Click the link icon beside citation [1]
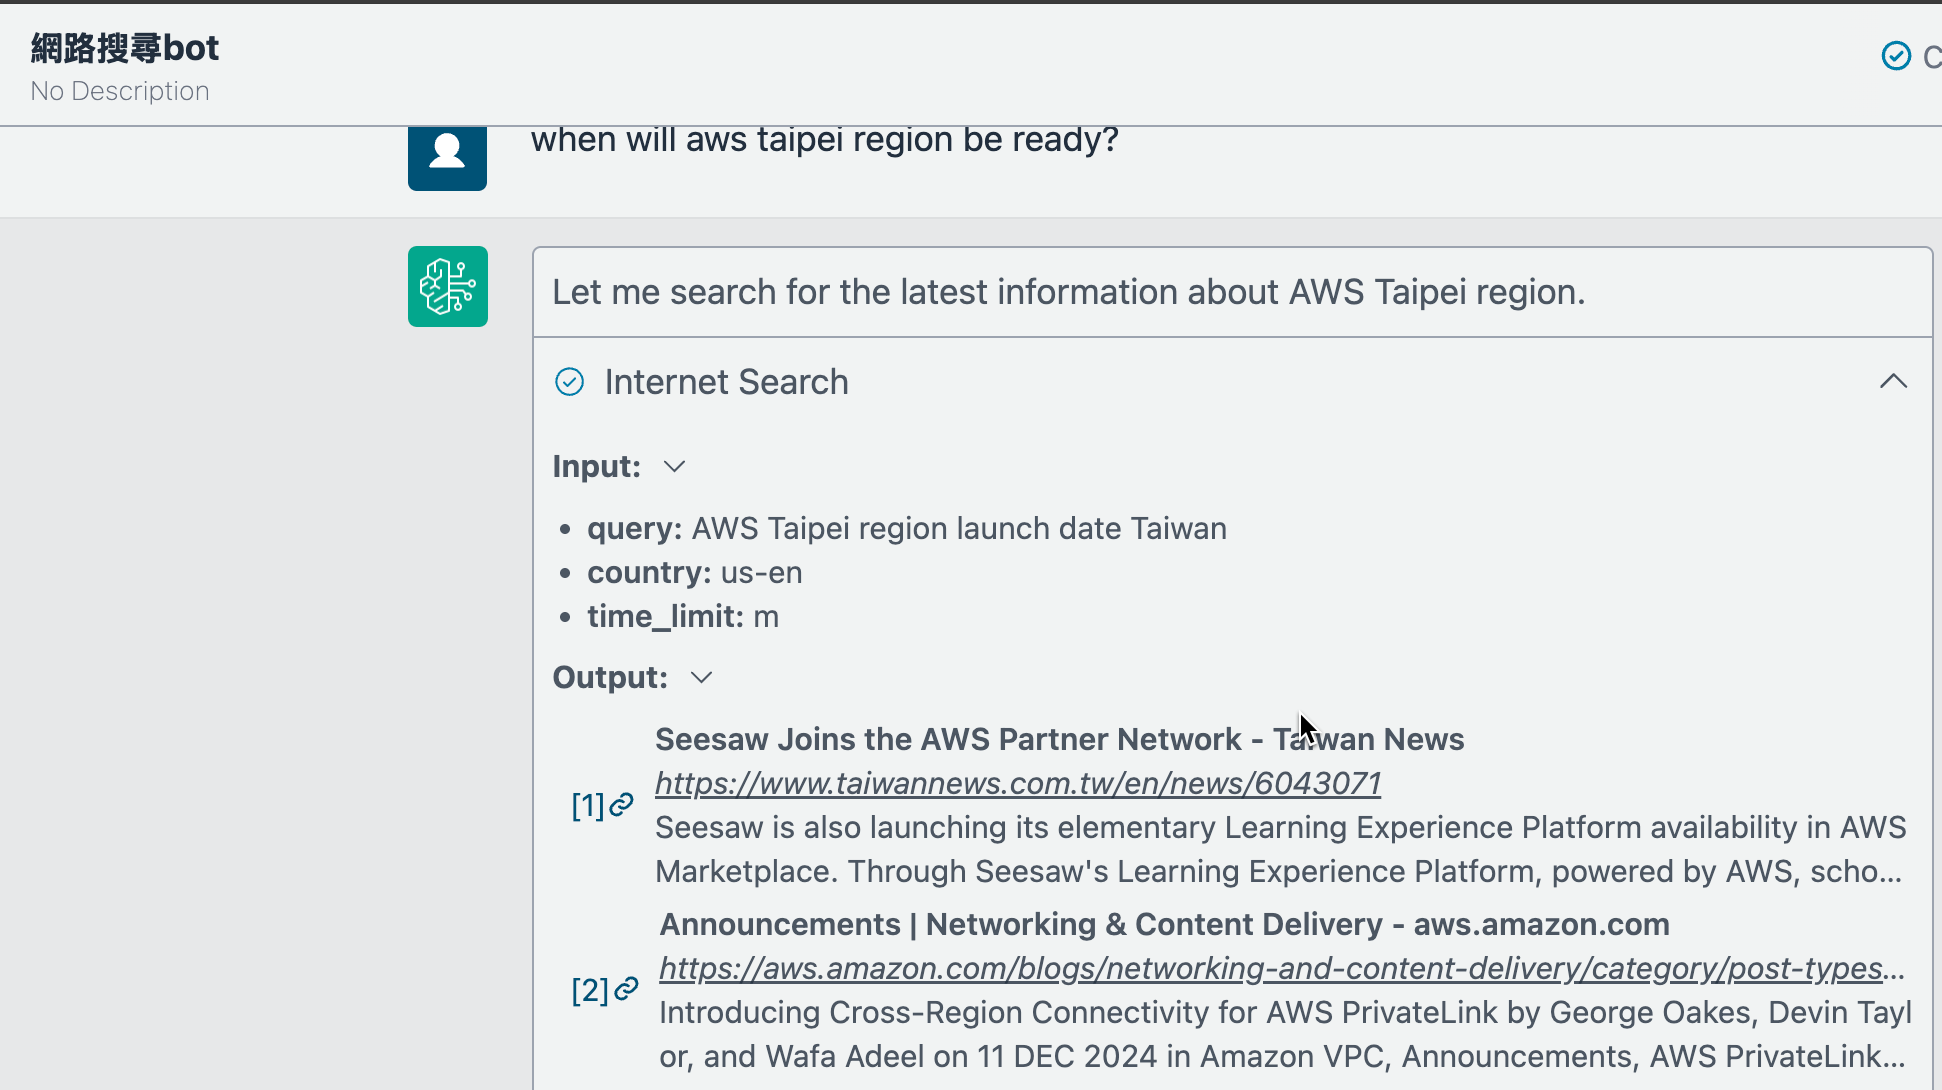Image resolution: width=1942 pixels, height=1090 pixels. pos(622,805)
